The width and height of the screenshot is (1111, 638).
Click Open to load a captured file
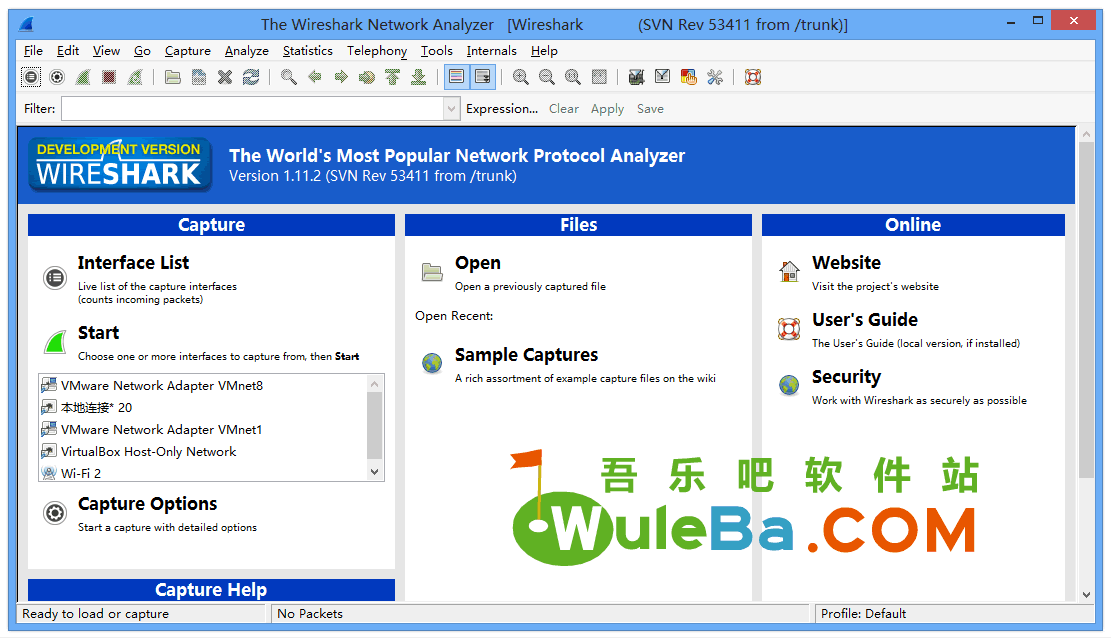pyautogui.click(x=478, y=263)
